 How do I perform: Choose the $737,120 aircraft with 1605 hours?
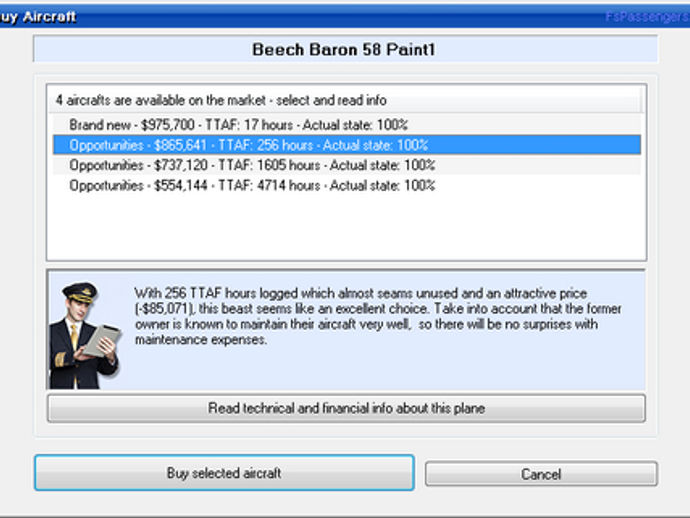click(347, 165)
